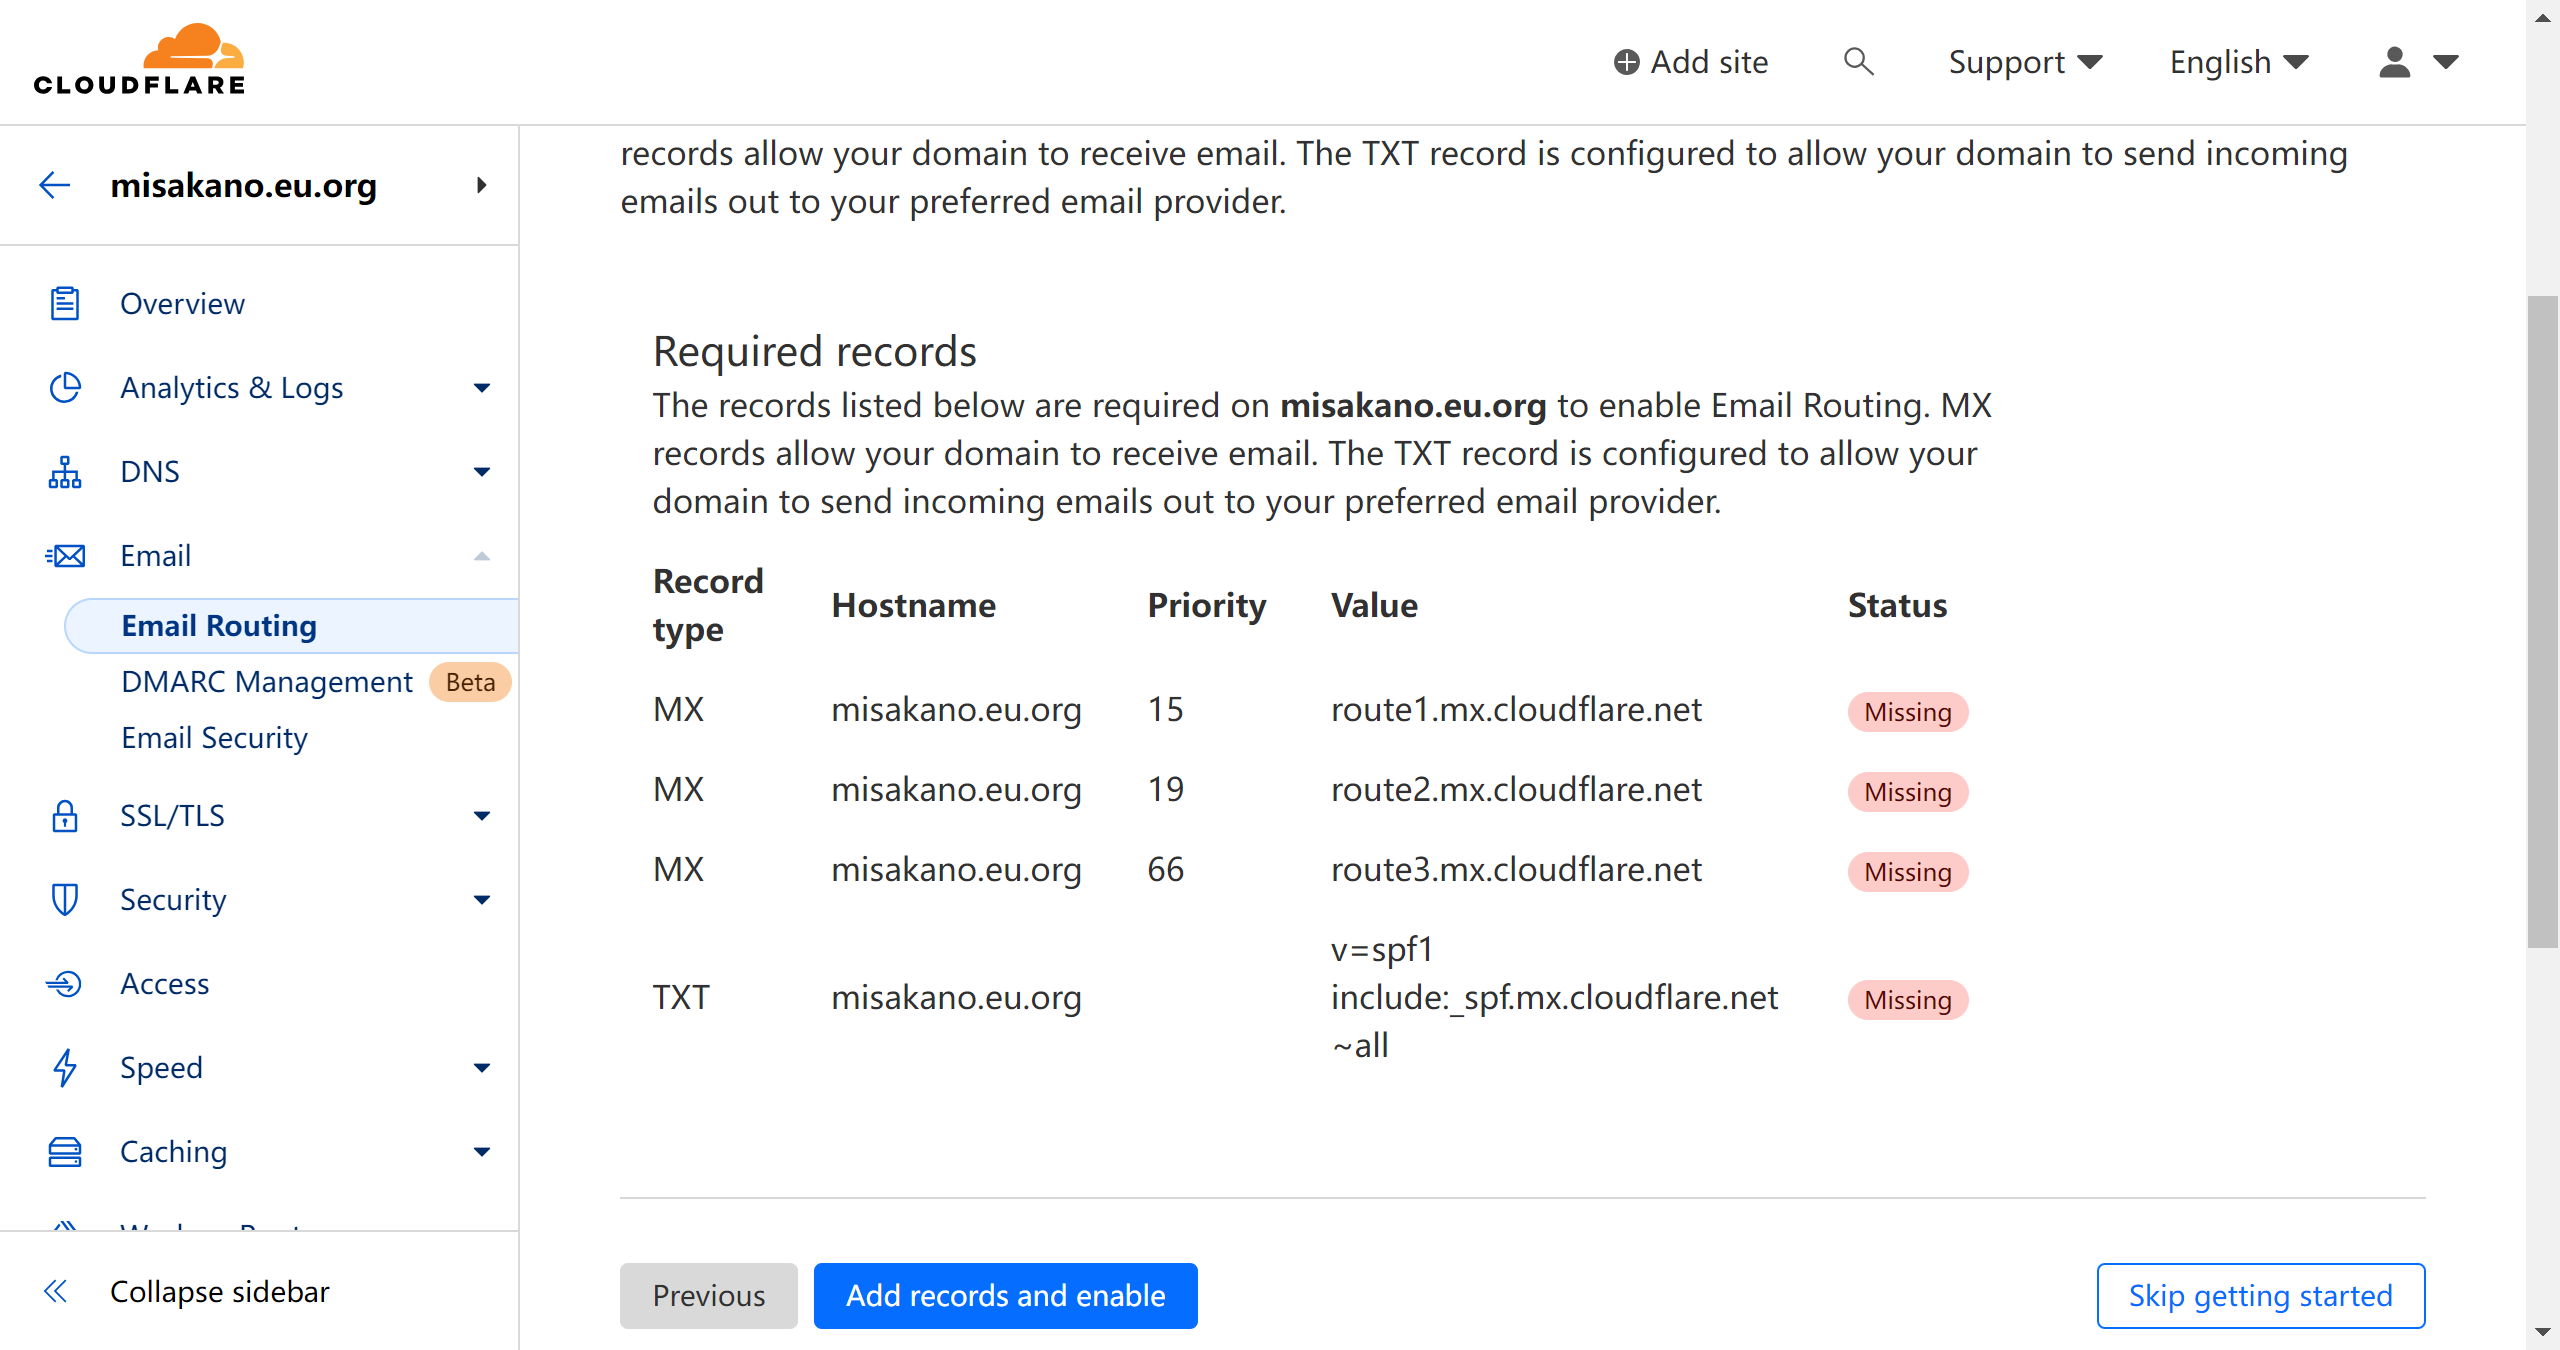Image resolution: width=2560 pixels, height=1350 pixels.
Task: Click the Hostname column header
Action: tap(913, 605)
